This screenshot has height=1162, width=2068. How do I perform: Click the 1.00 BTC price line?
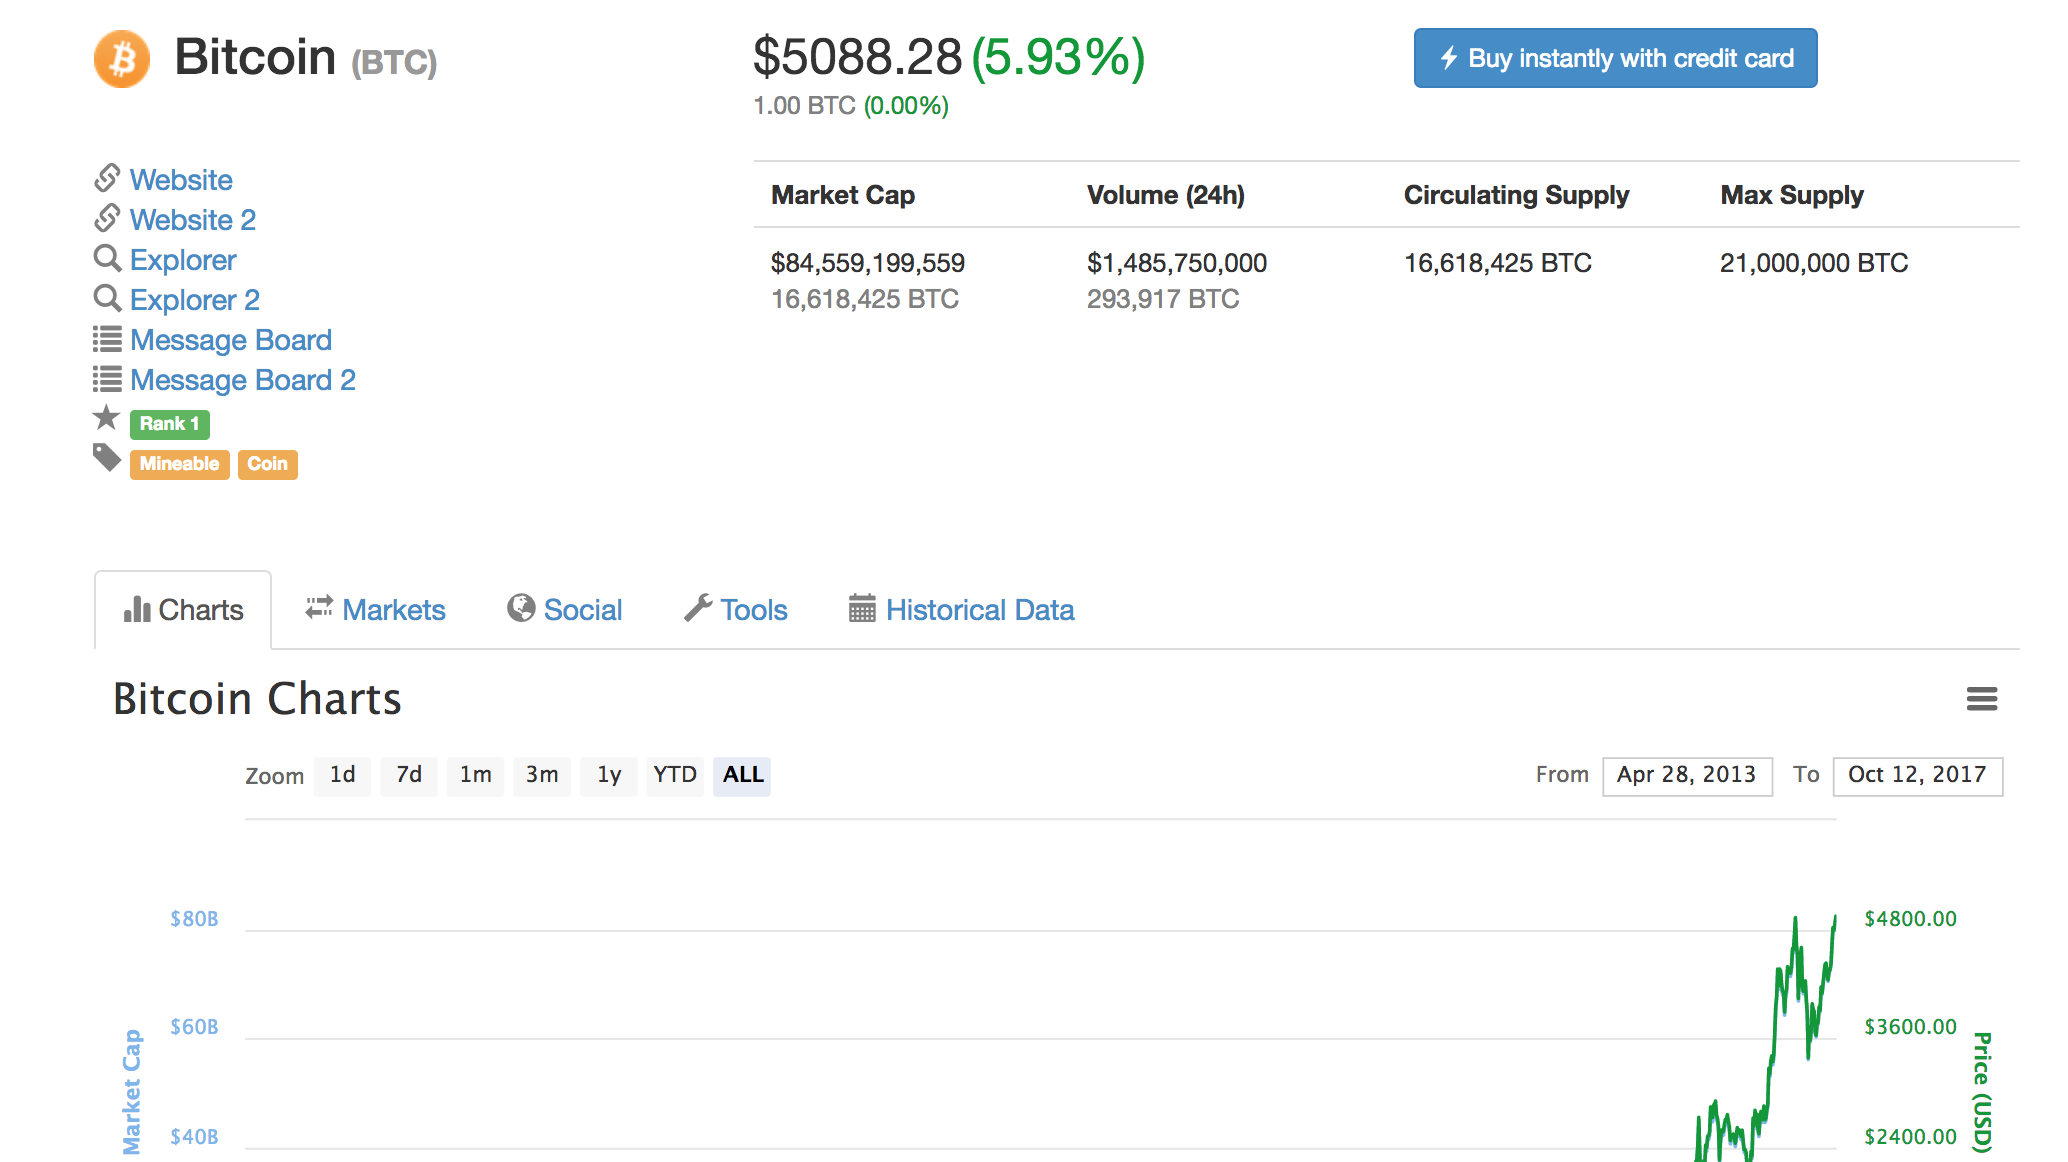(x=851, y=106)
